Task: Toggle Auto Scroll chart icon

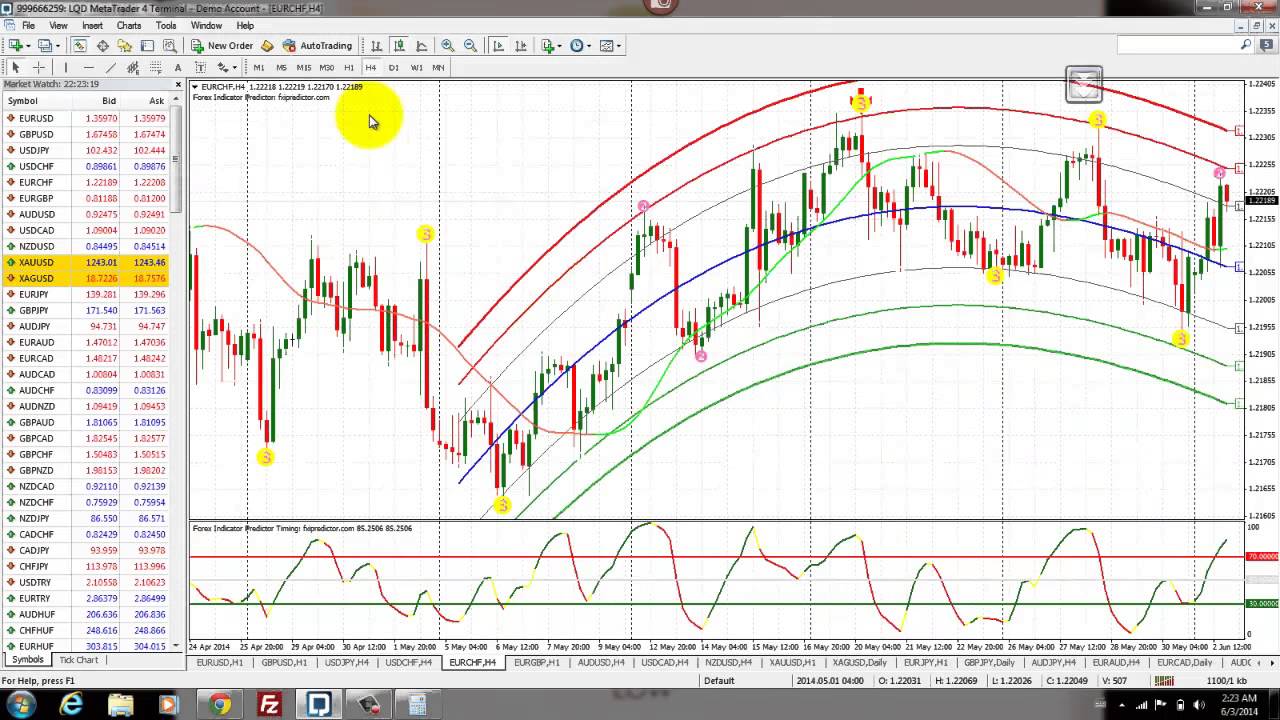Action: (498, 45)
